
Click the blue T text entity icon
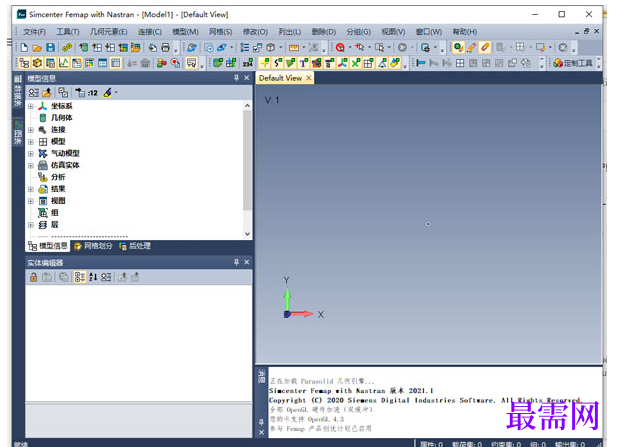click(303, 63)
